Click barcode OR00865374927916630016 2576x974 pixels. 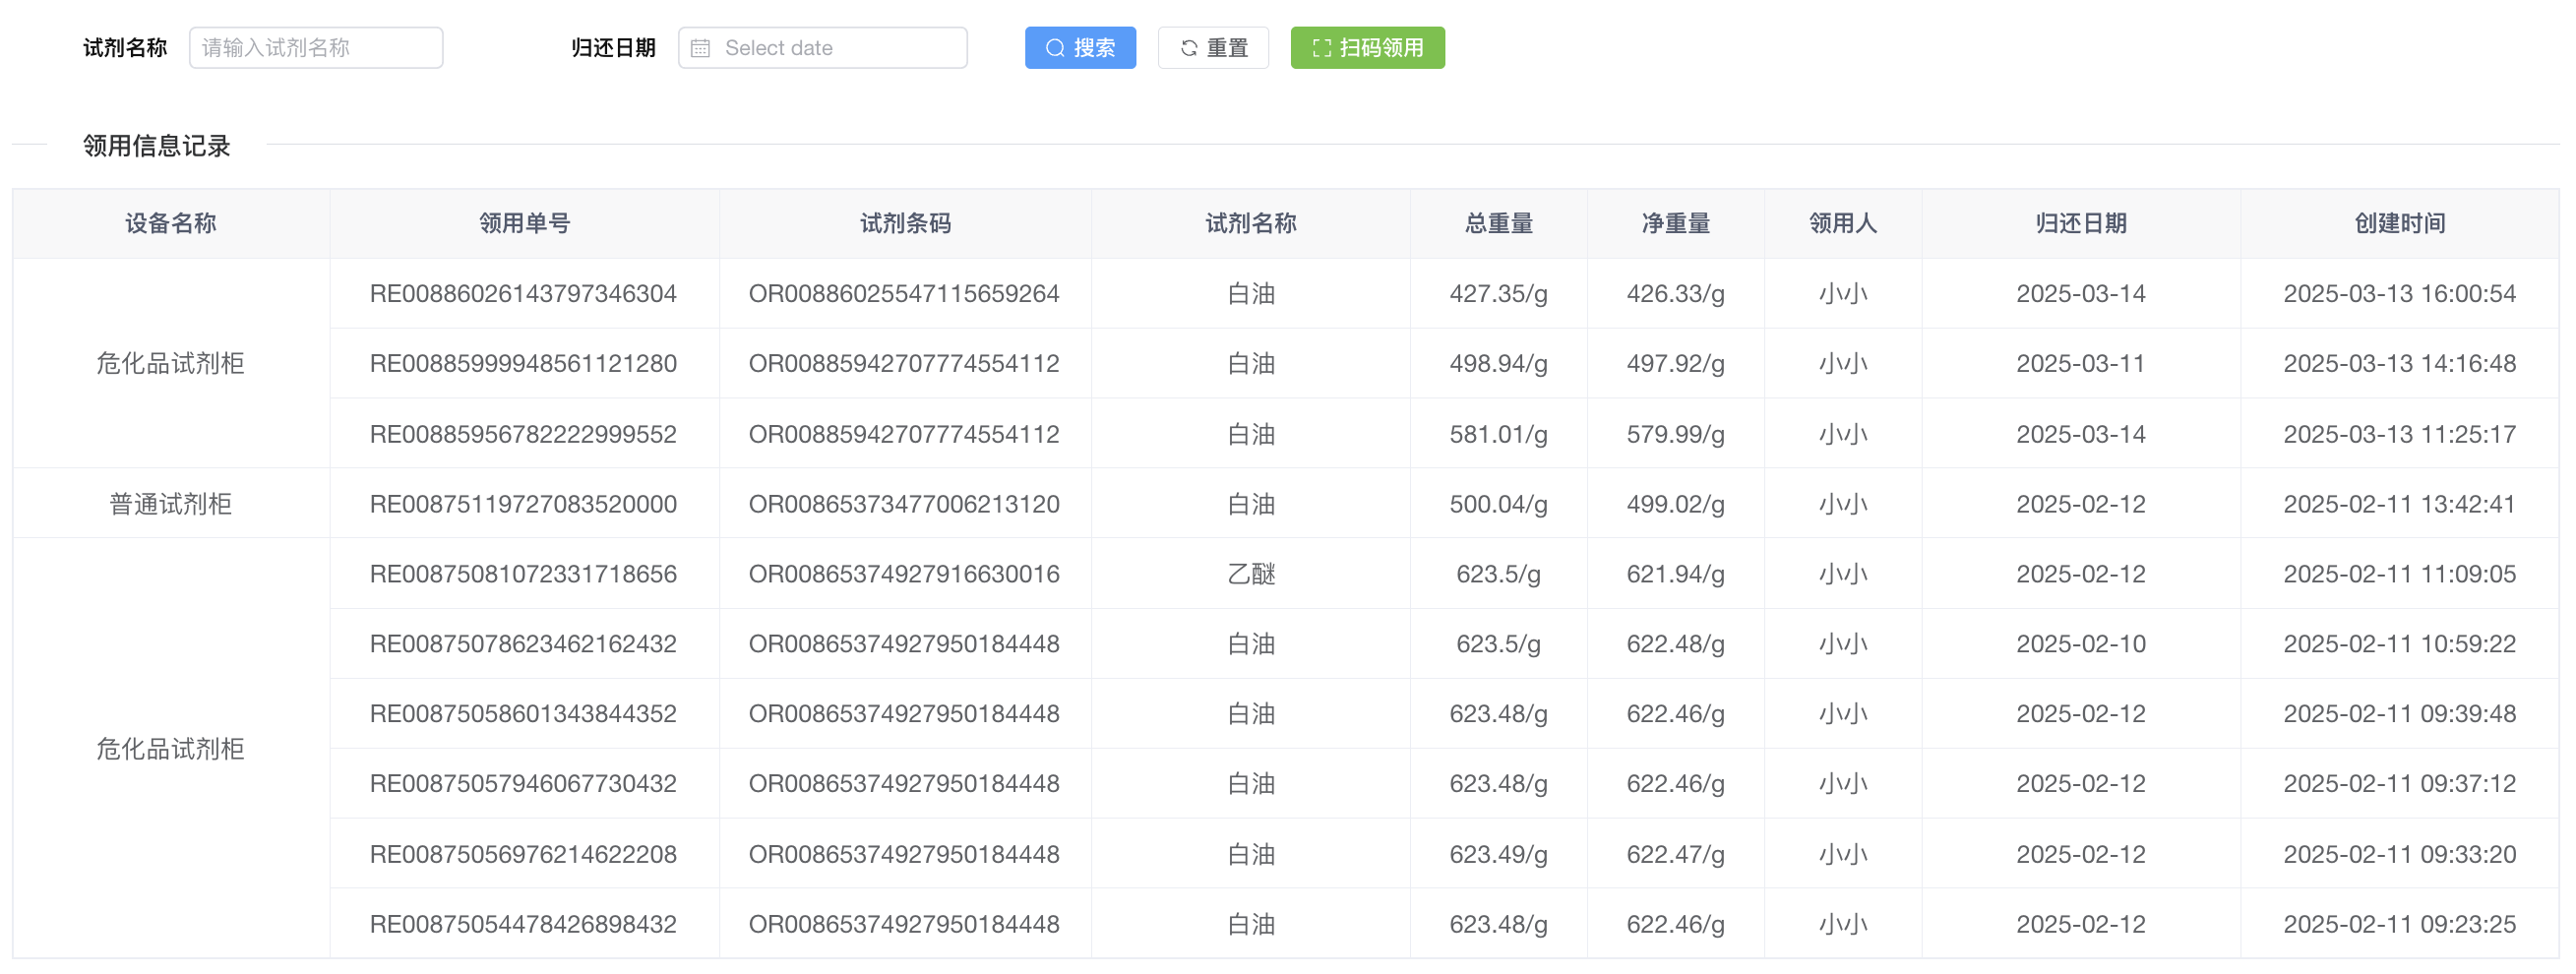pyautogui.click(x=904, y=574)
